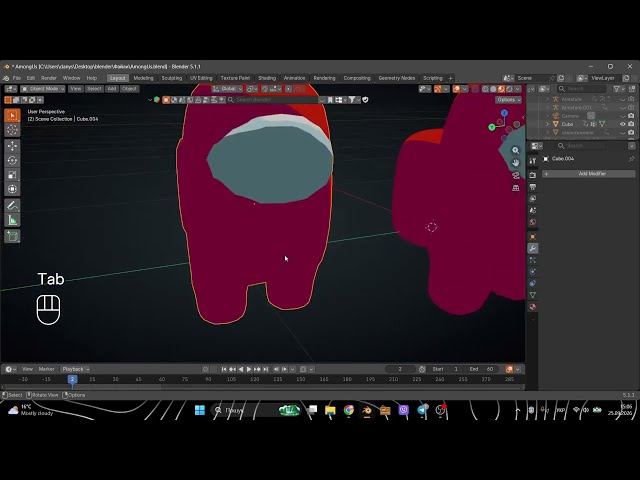The width and height of the screenshot is (640, 480).
Task: Click the Z axis on navigation gizmo
Action: coord(504,113)
